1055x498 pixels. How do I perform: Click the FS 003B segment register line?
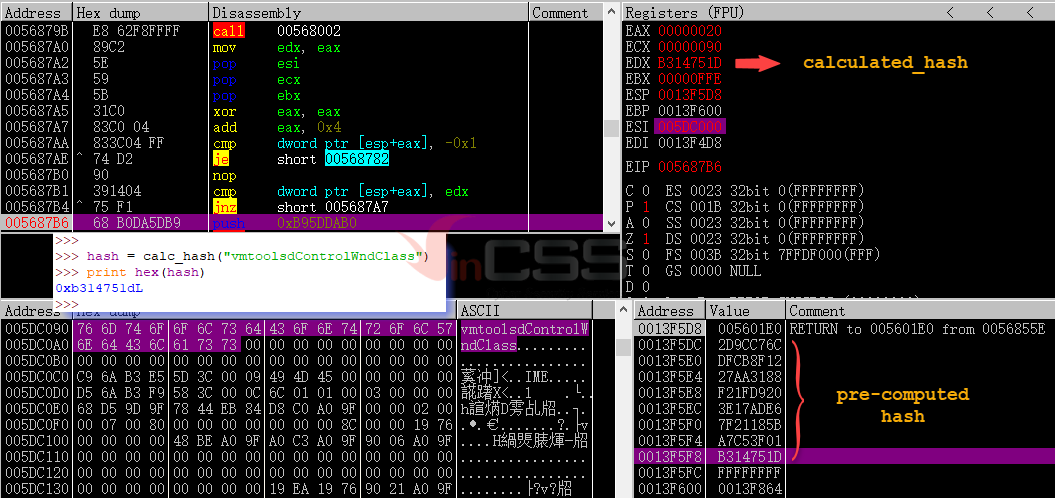(772, 255)
